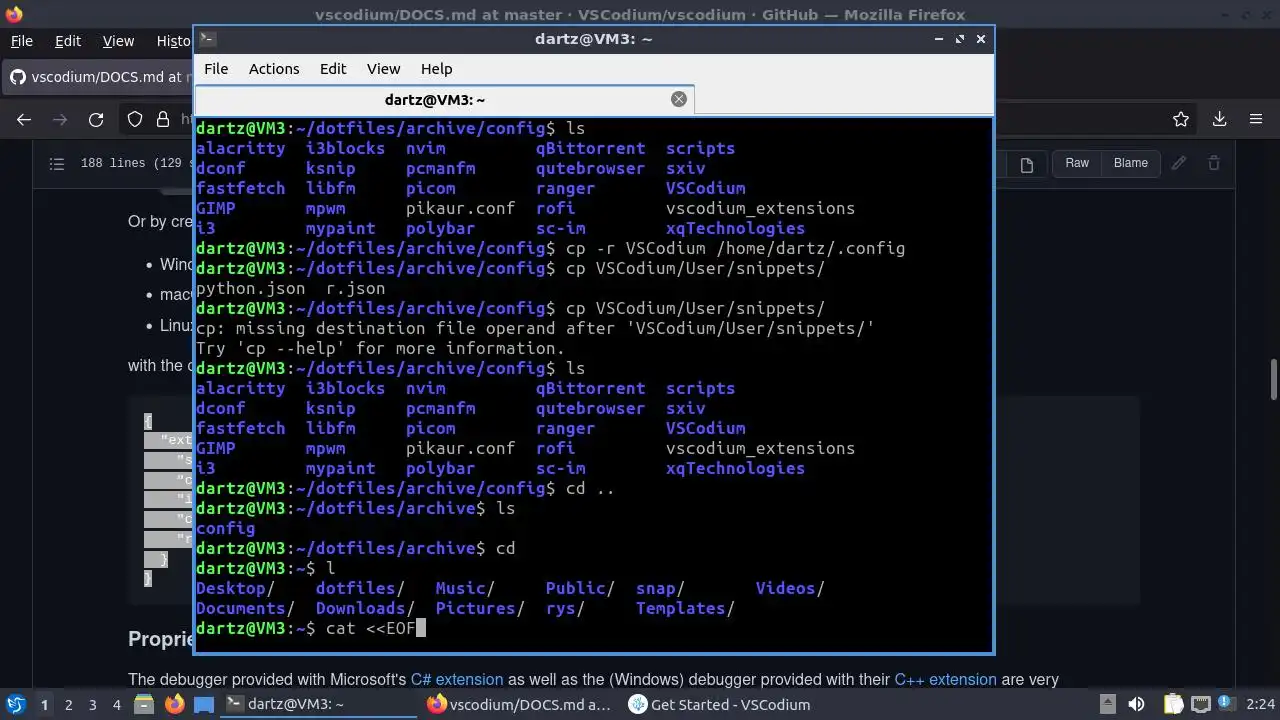Click the terminal command prompt line 'cat <<EOF'
Viewport: 1280px width, 720px height.
[x=370, y=628]
